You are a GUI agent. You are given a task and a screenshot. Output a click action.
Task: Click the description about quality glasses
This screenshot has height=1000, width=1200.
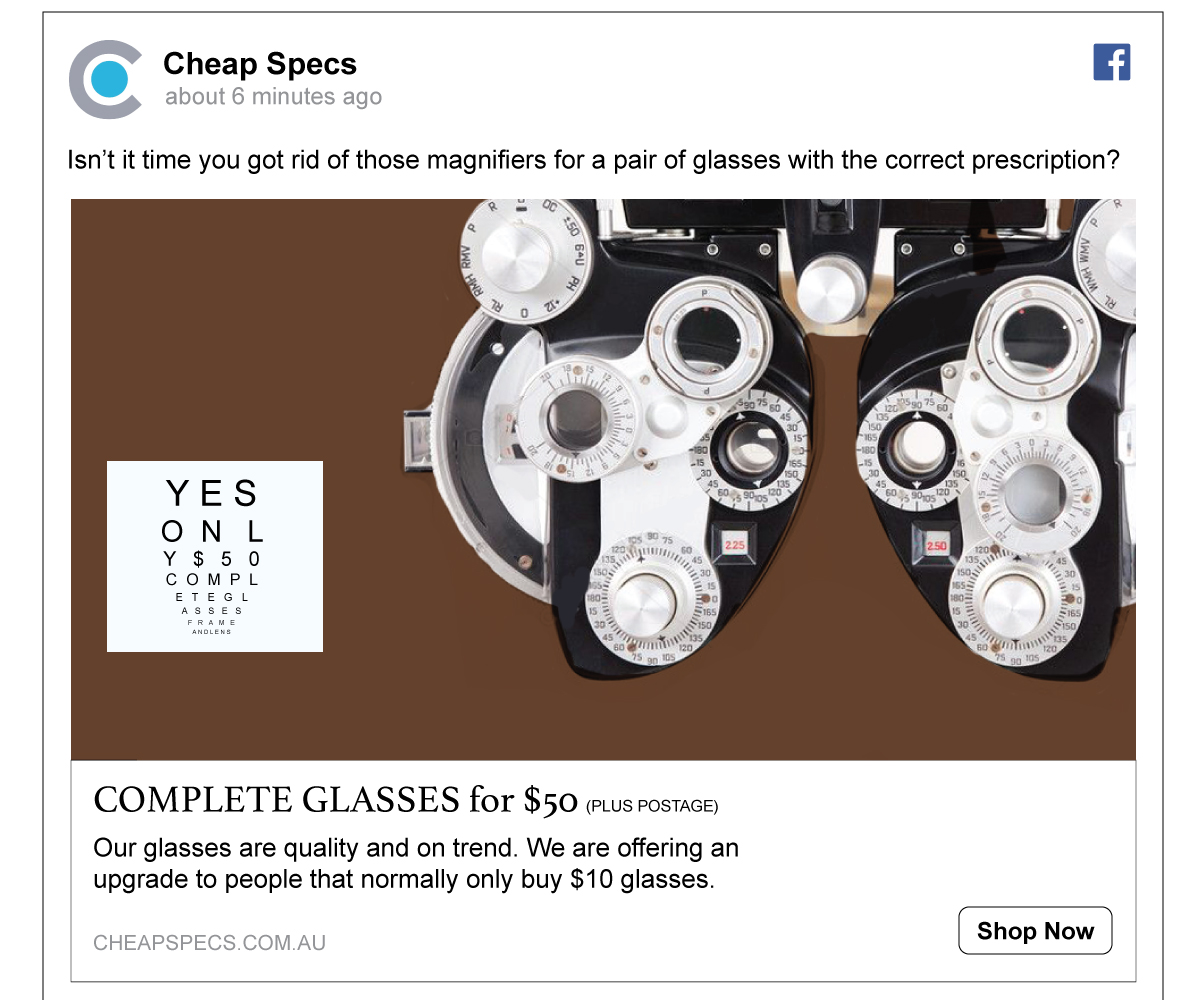(415, 864)
